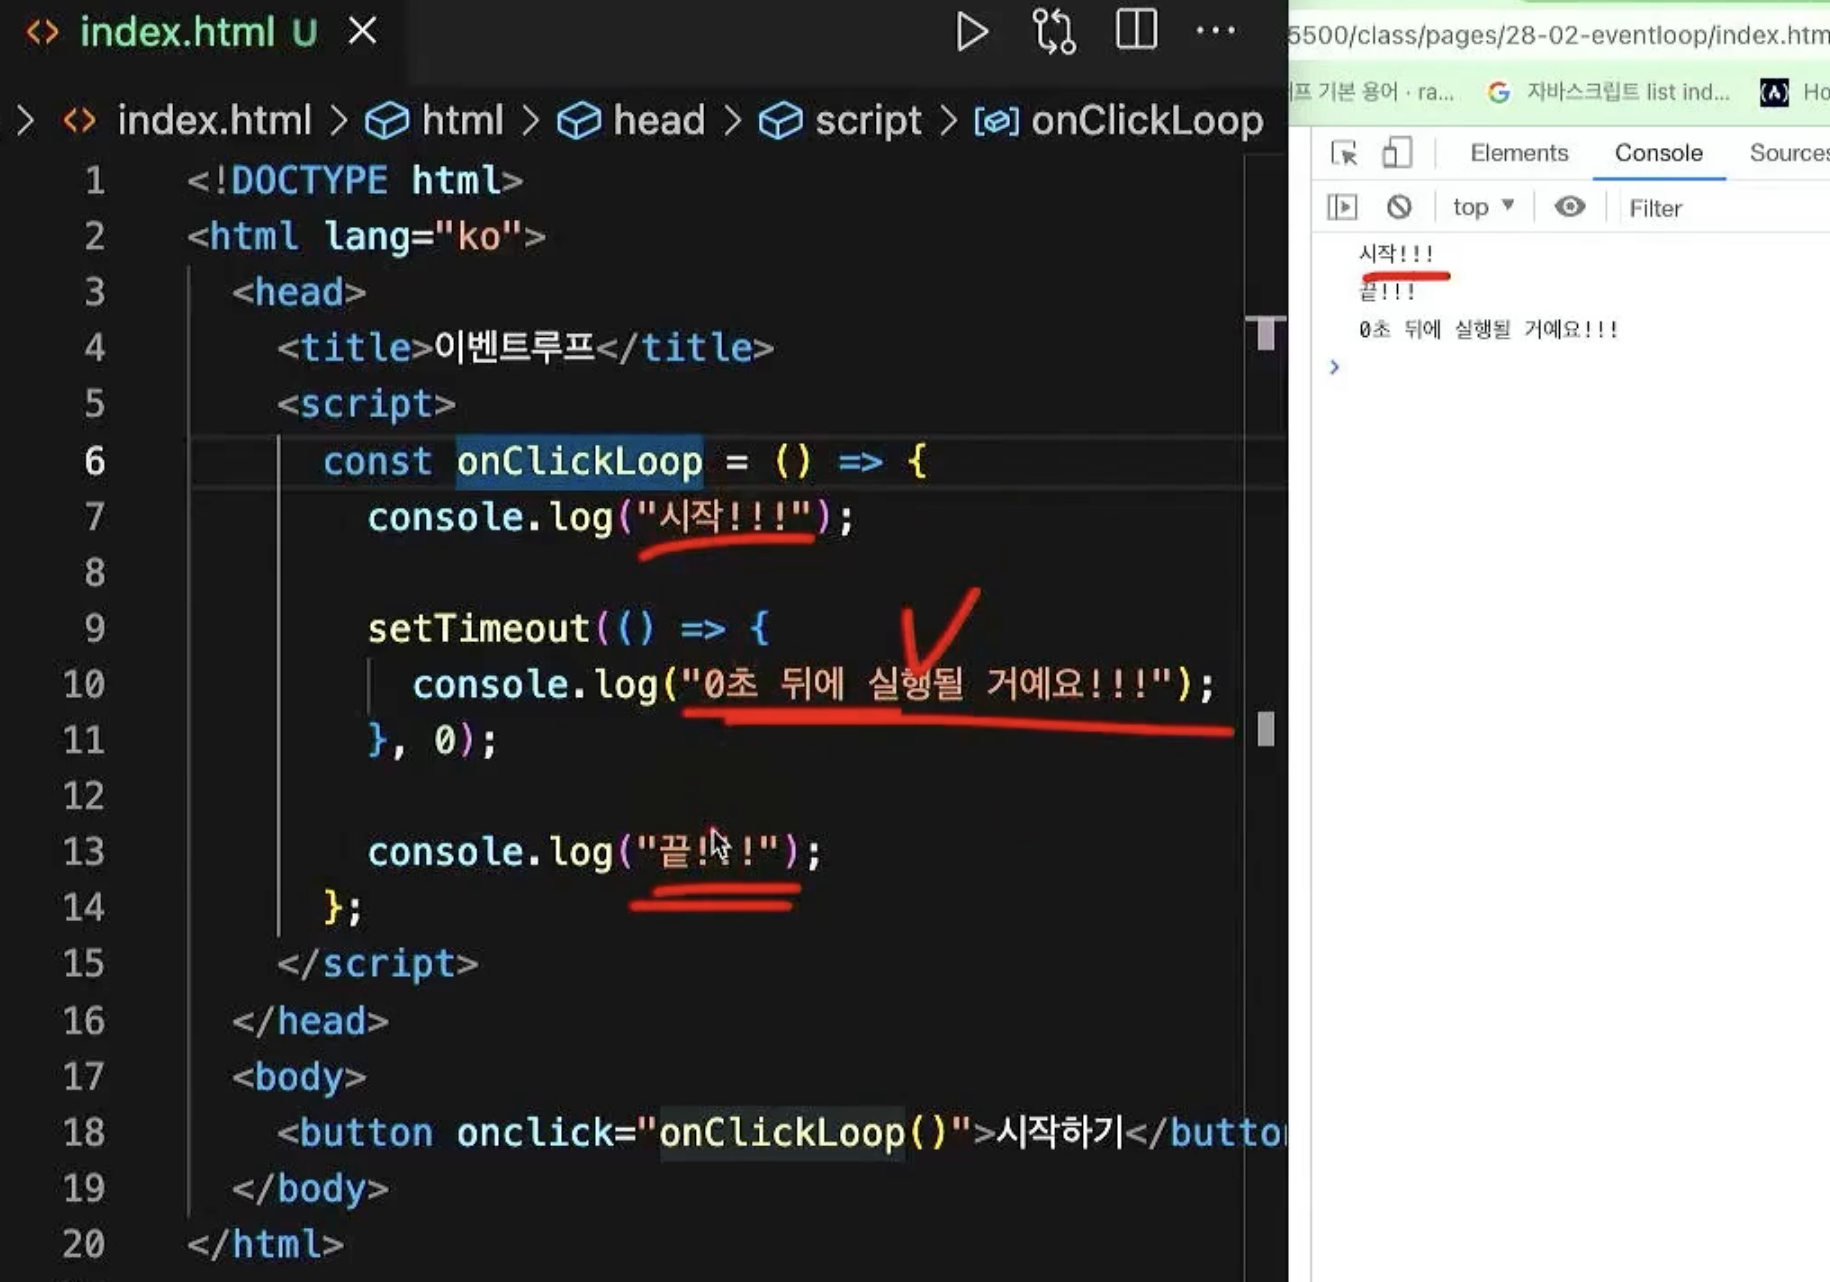Run the file with the play icon
This screenshot has width=1830, height=1282.
click(x=971, y=32)
